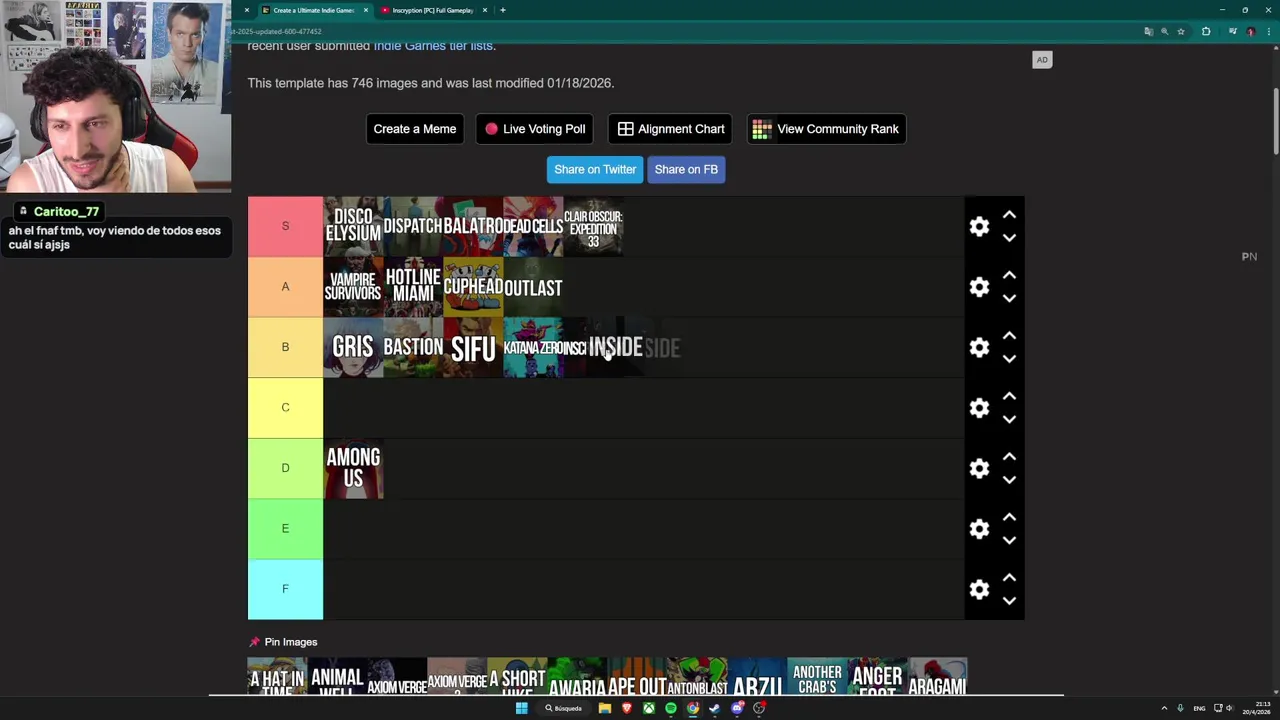Select the Gris tile in B tier

(353, 347)
